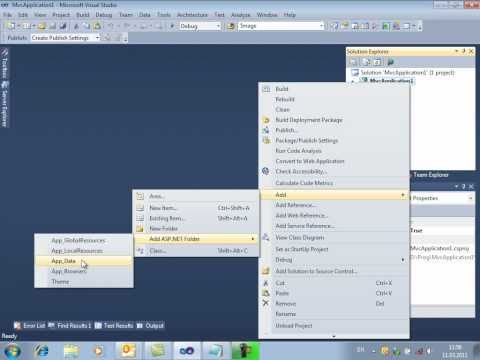
Task: Select App_LocalResources in submenu
Action: point(84,251)
